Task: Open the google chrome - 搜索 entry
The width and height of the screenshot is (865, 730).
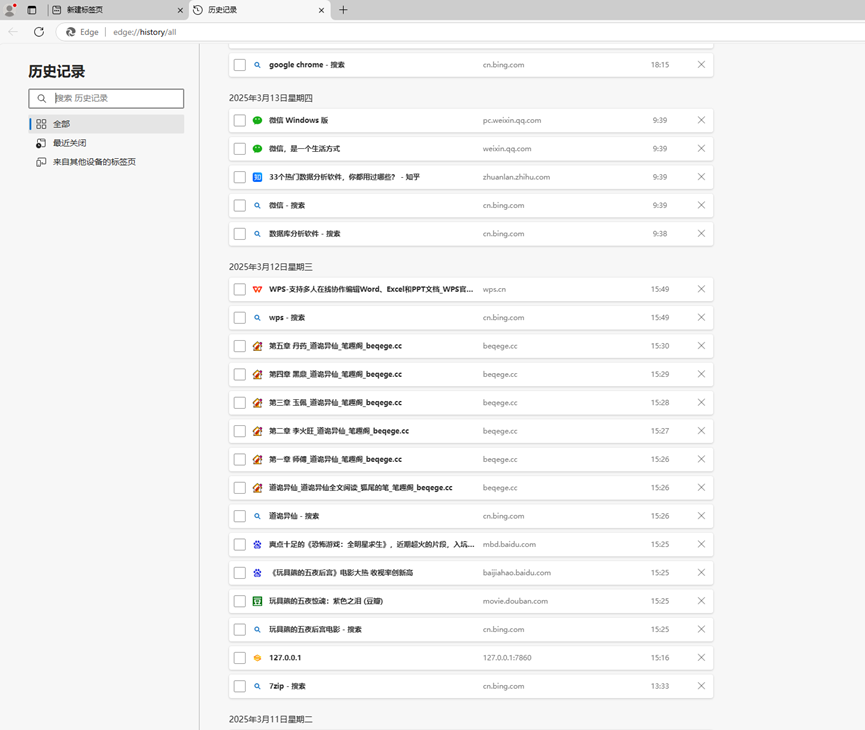Action: 307,65
